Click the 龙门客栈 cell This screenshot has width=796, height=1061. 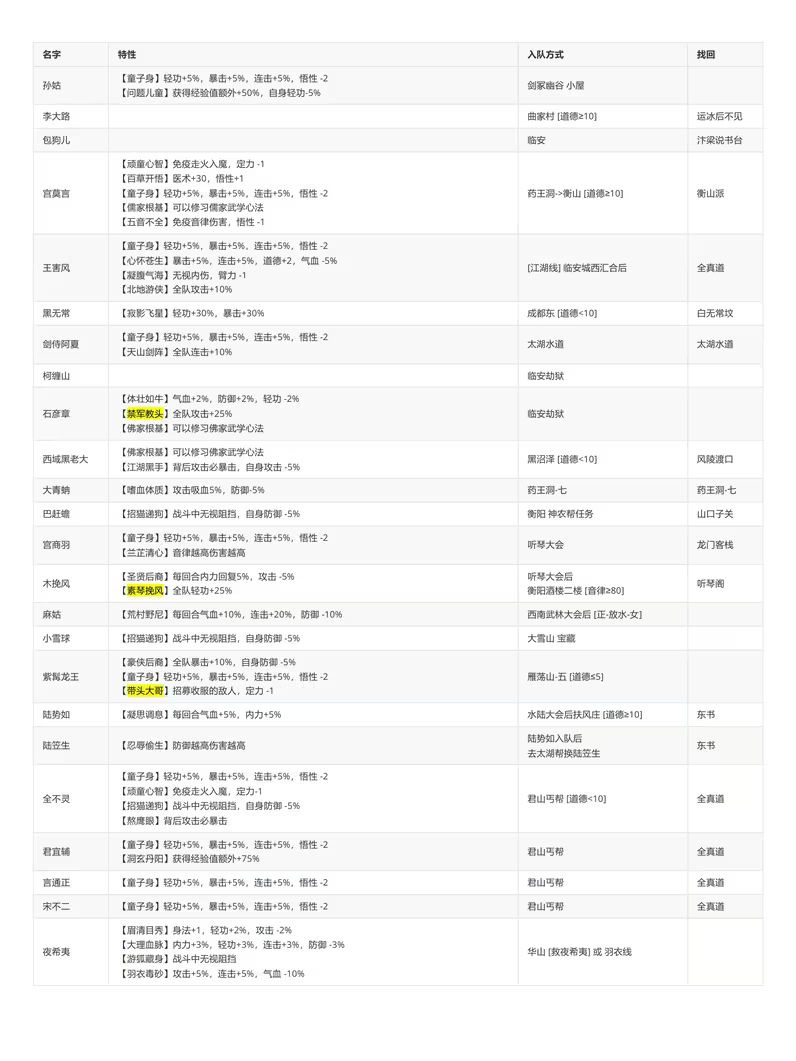tap(715, 545)
